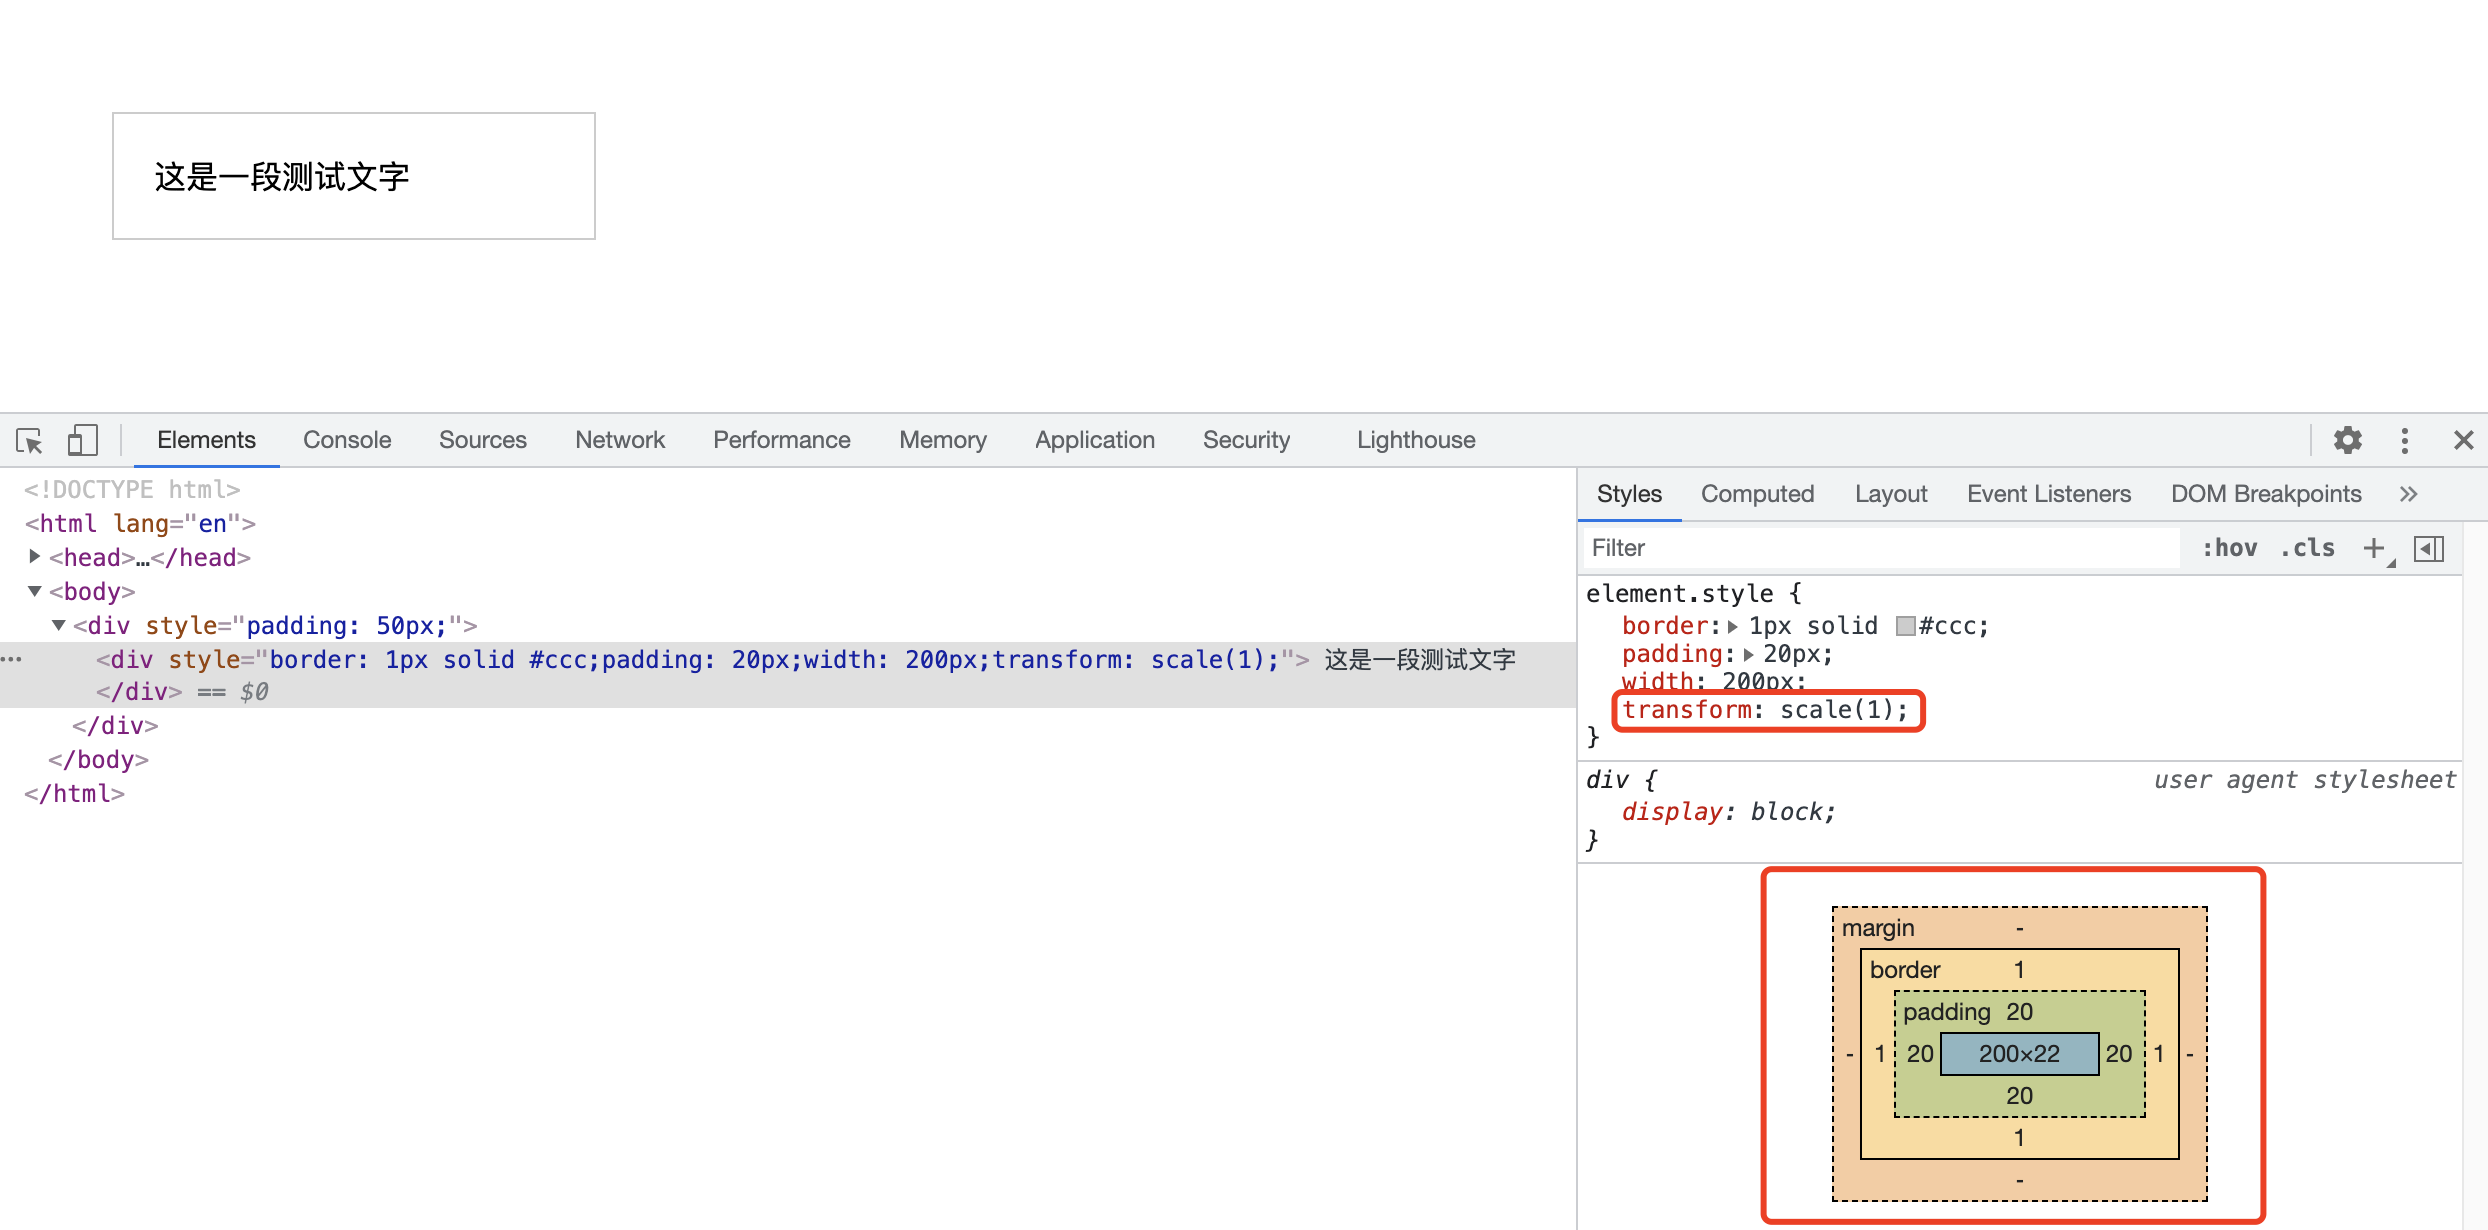The image size is (2488, 1230).
Task: Toggle the :hov element state button
Action: (x=2229, y=548)
